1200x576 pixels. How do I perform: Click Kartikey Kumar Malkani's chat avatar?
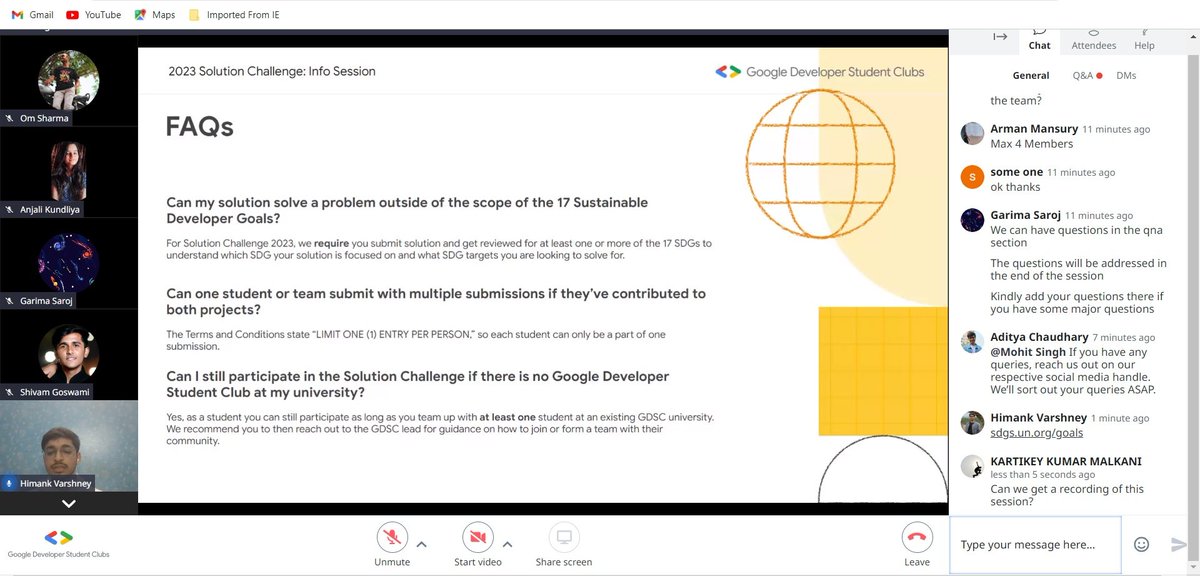click(x=972, y=466)
